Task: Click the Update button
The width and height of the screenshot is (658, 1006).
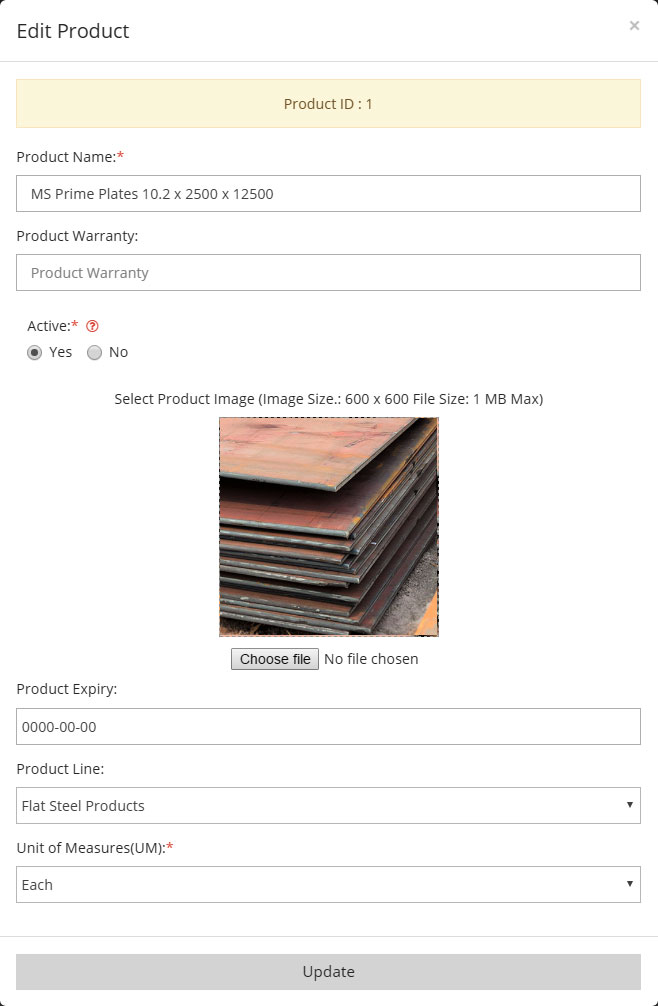Action: click(x=328, y=971)
